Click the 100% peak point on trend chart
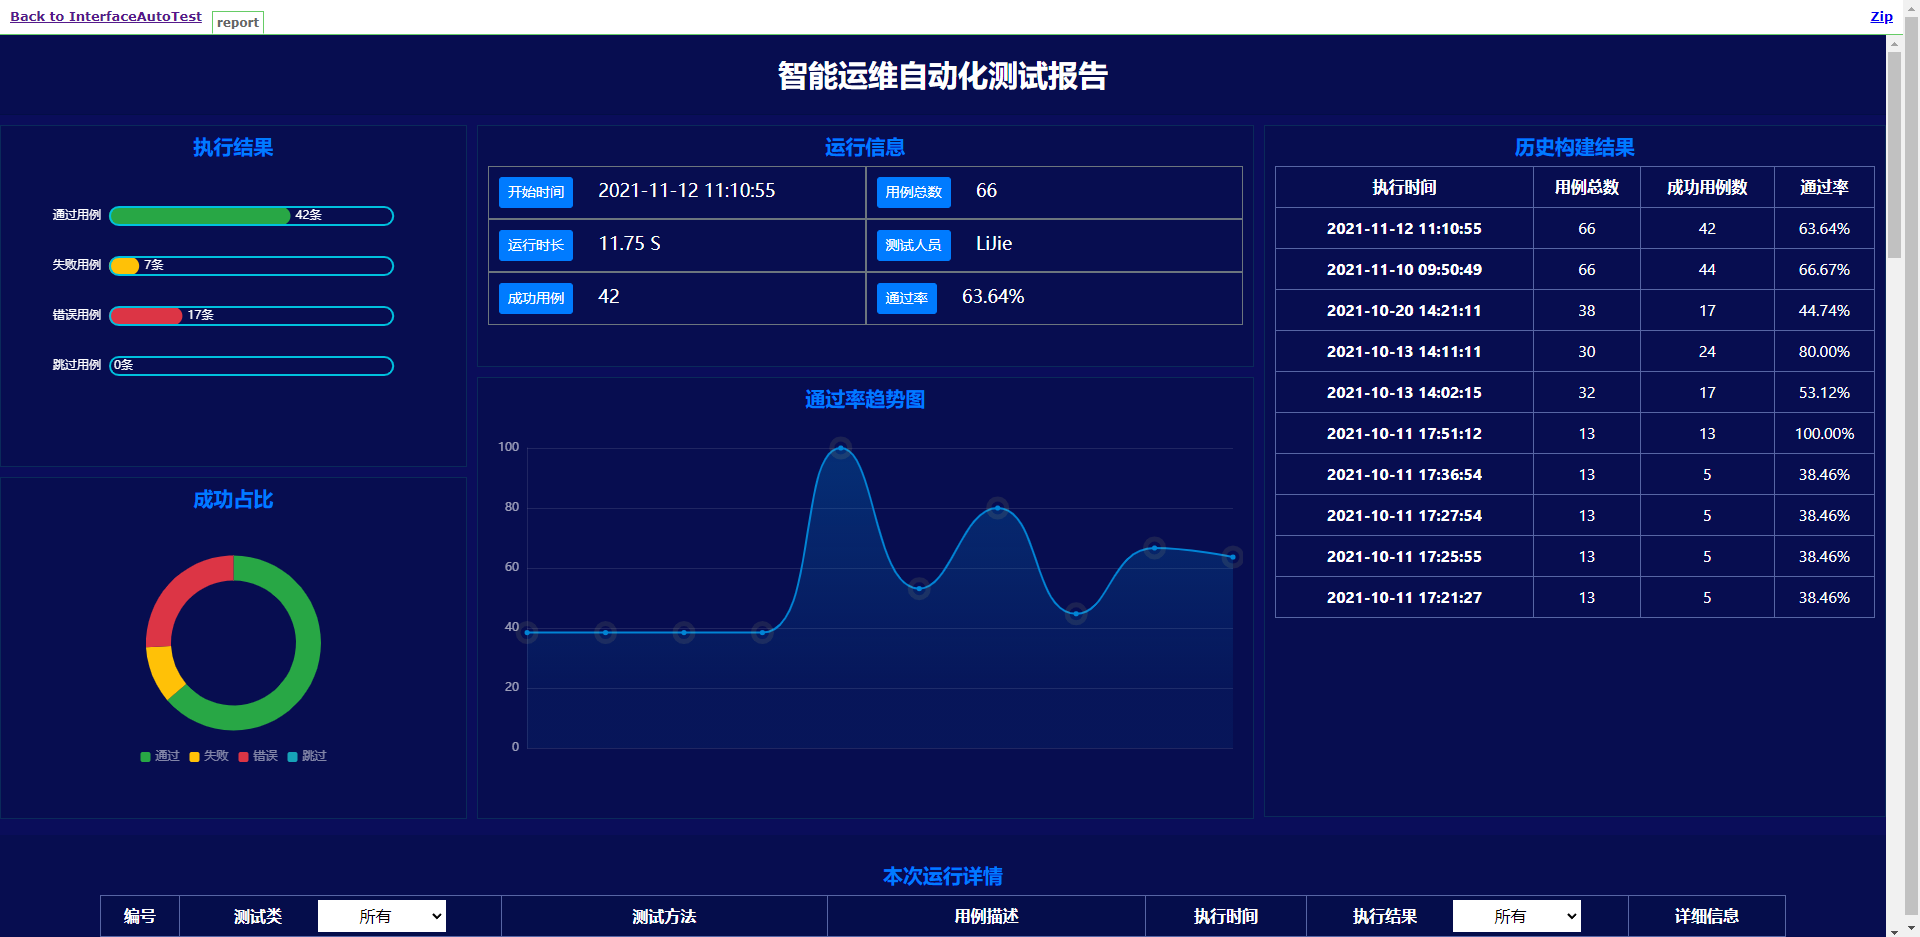 pos(841,448)
